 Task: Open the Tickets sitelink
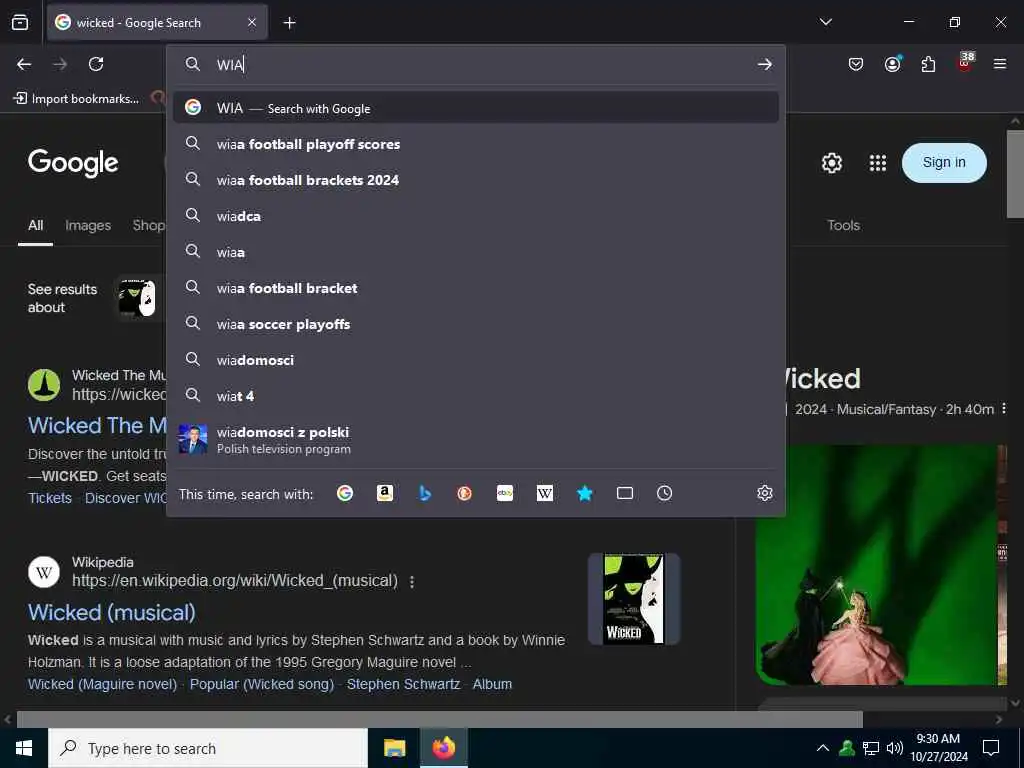(50, 498)
